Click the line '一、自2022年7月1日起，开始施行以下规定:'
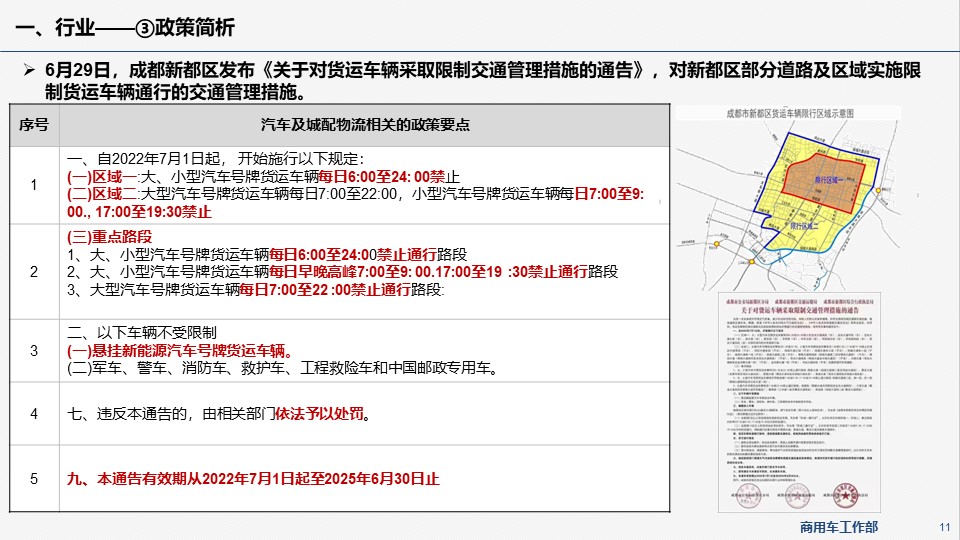 (215, 159)
